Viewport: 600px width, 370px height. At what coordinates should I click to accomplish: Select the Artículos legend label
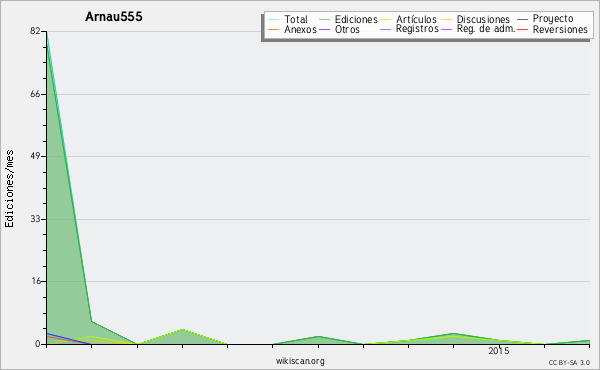point(416,19)
